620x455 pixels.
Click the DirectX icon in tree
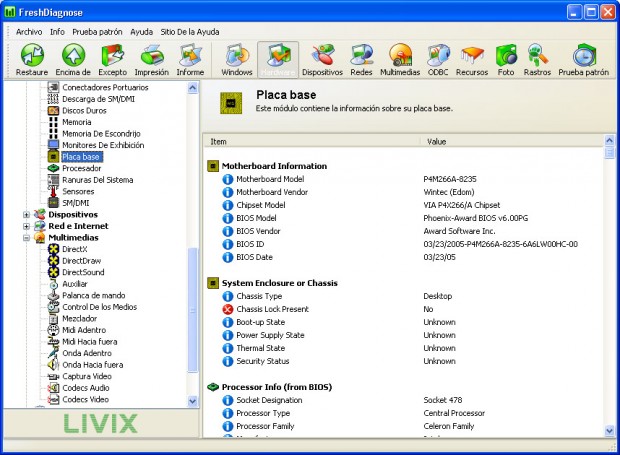(53, 249)
